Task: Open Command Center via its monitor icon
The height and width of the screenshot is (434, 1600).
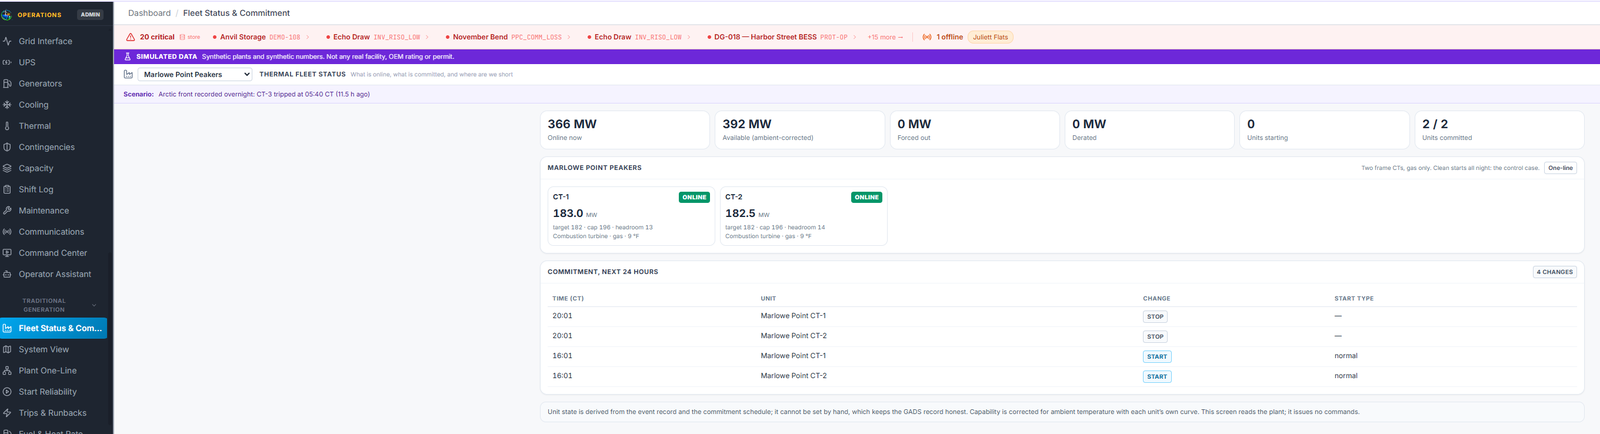Action: [7, 253]
